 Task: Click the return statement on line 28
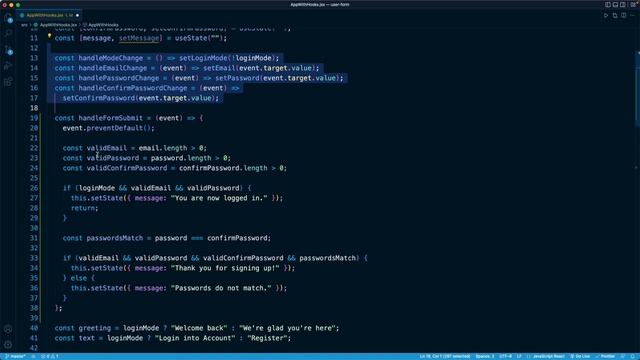click(x=84, y=208)
